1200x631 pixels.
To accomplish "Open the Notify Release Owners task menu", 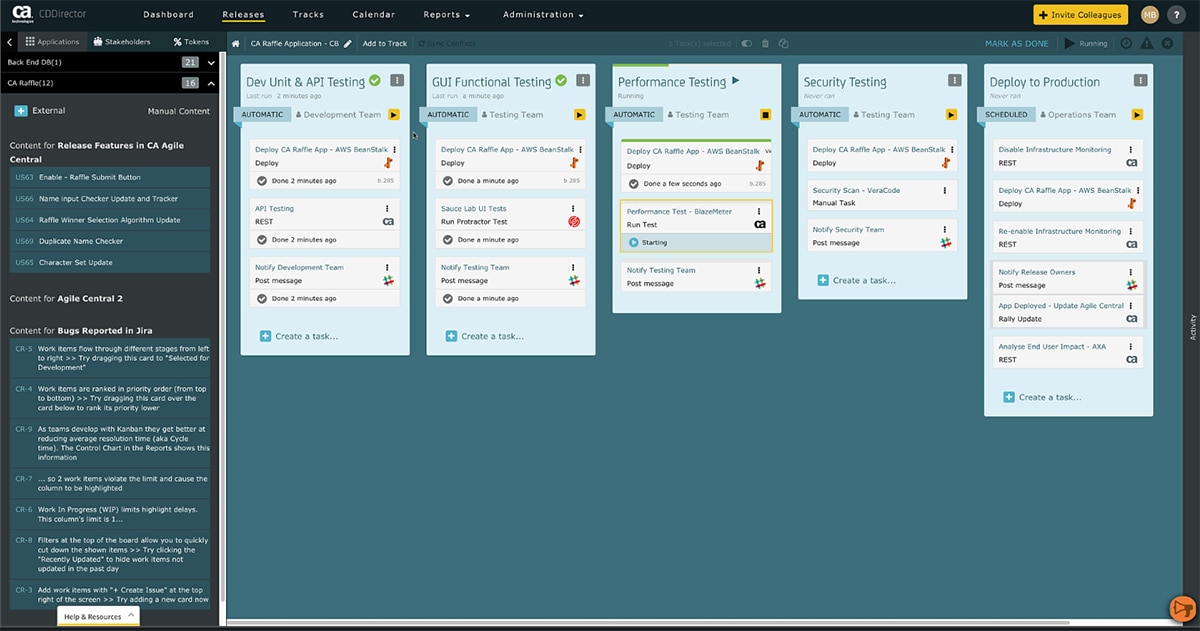I will pyautogui.click(x=1131, y=272).
